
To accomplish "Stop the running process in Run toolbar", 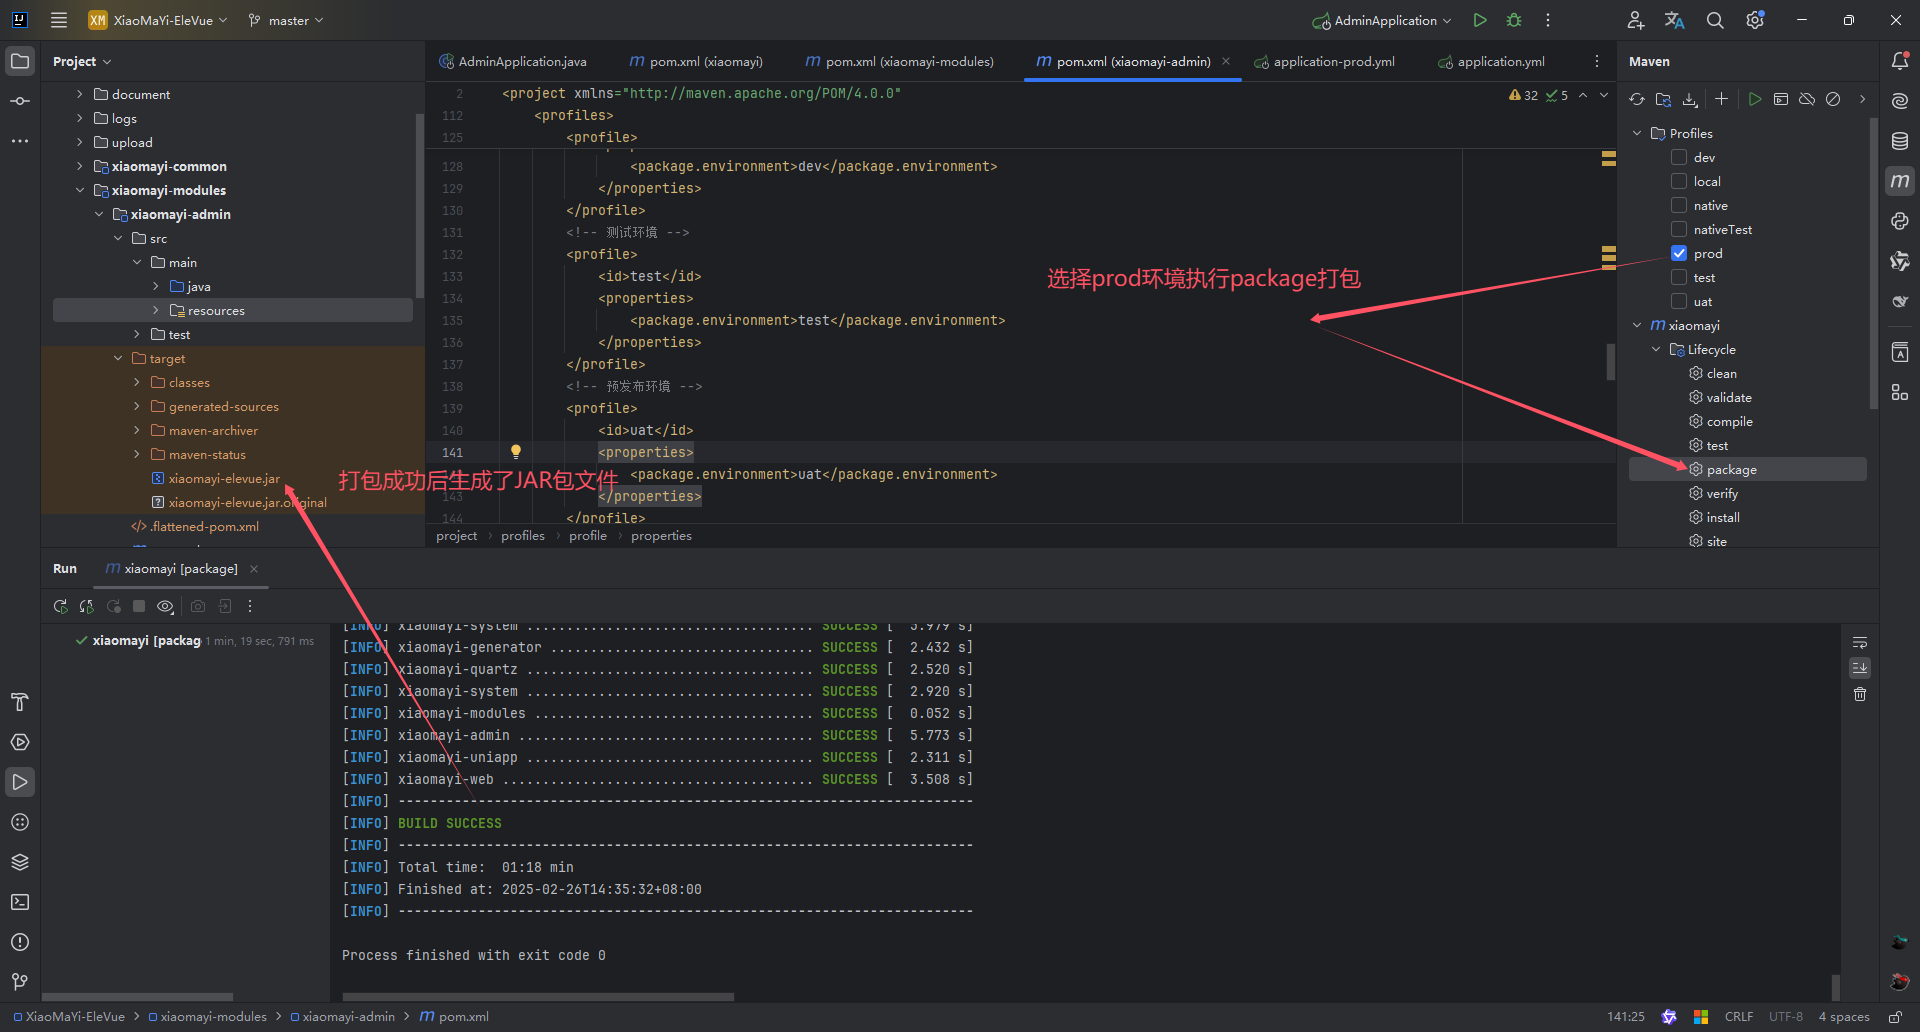I will click(139, 606).
